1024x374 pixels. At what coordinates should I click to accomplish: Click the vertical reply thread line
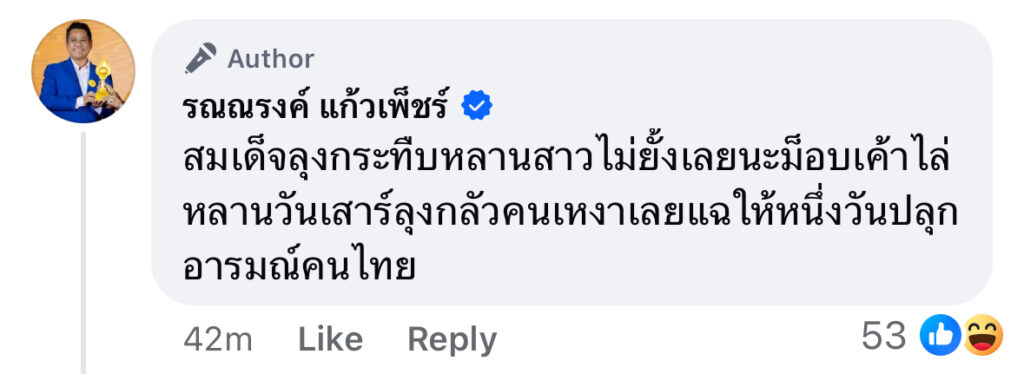click(84, 253)
